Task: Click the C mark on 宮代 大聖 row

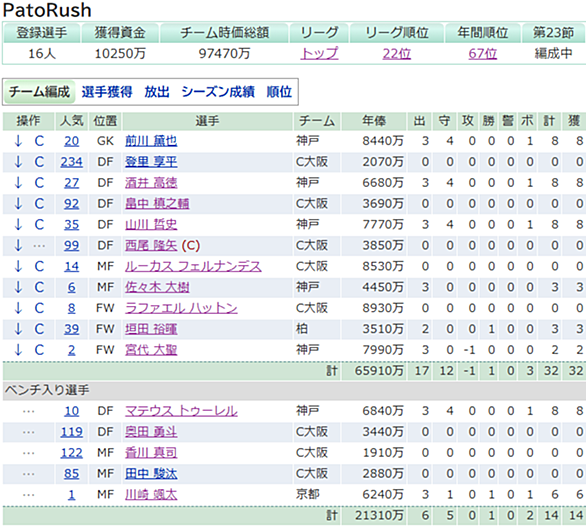Action: 39,350
